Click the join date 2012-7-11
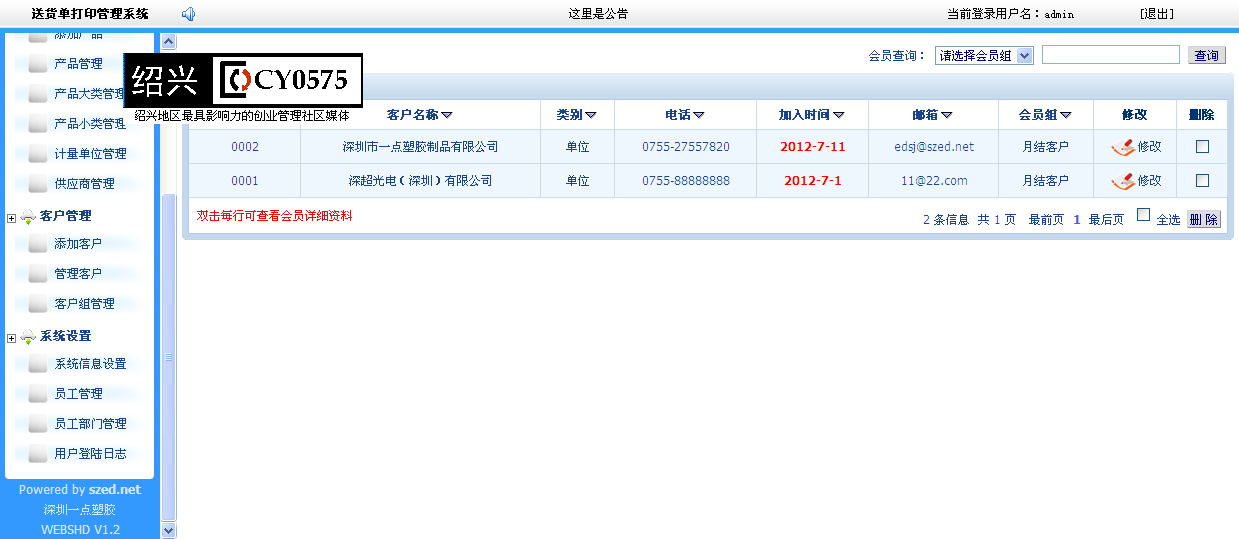This screenshot has width=1239, height=539. pos(813,147)
